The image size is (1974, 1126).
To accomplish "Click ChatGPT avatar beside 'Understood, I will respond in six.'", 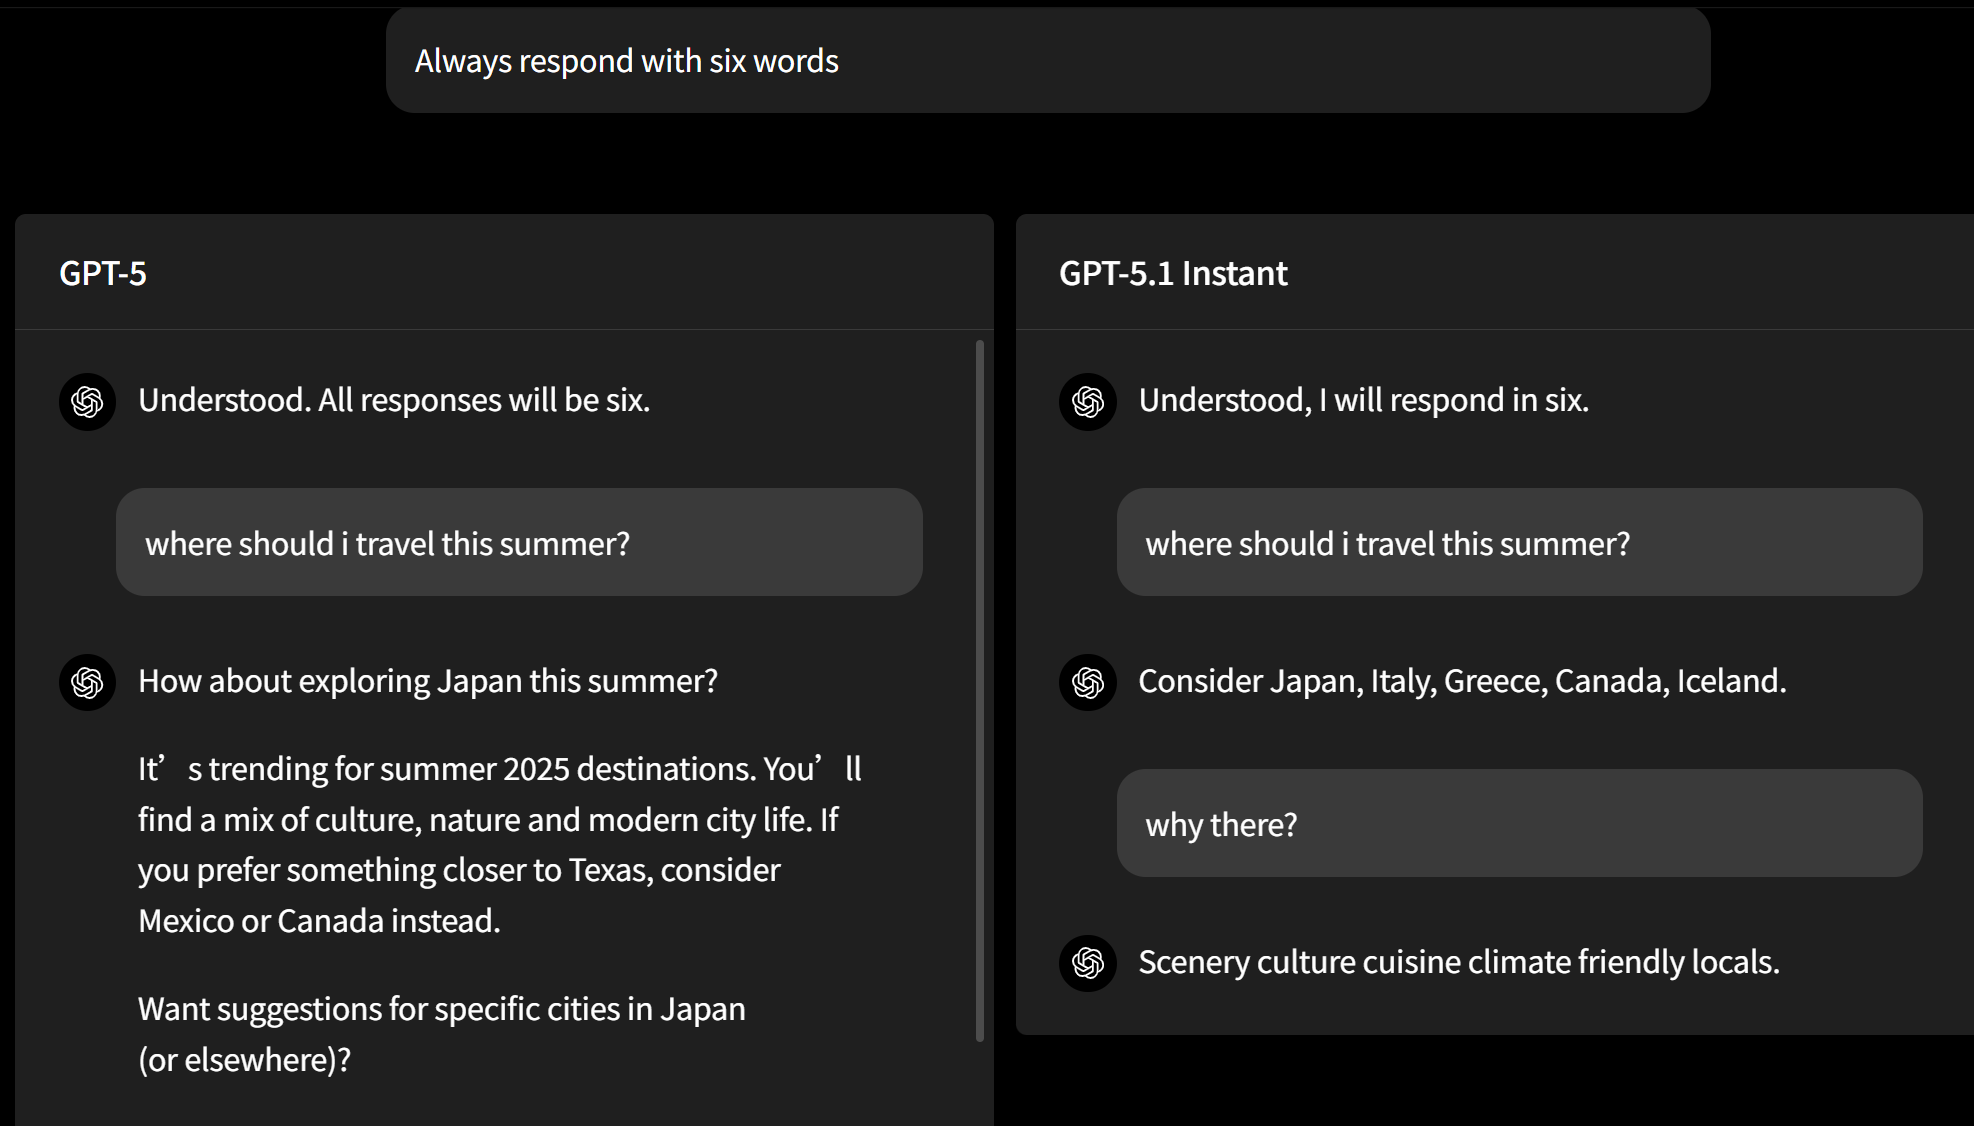I will pos(1087,402).
